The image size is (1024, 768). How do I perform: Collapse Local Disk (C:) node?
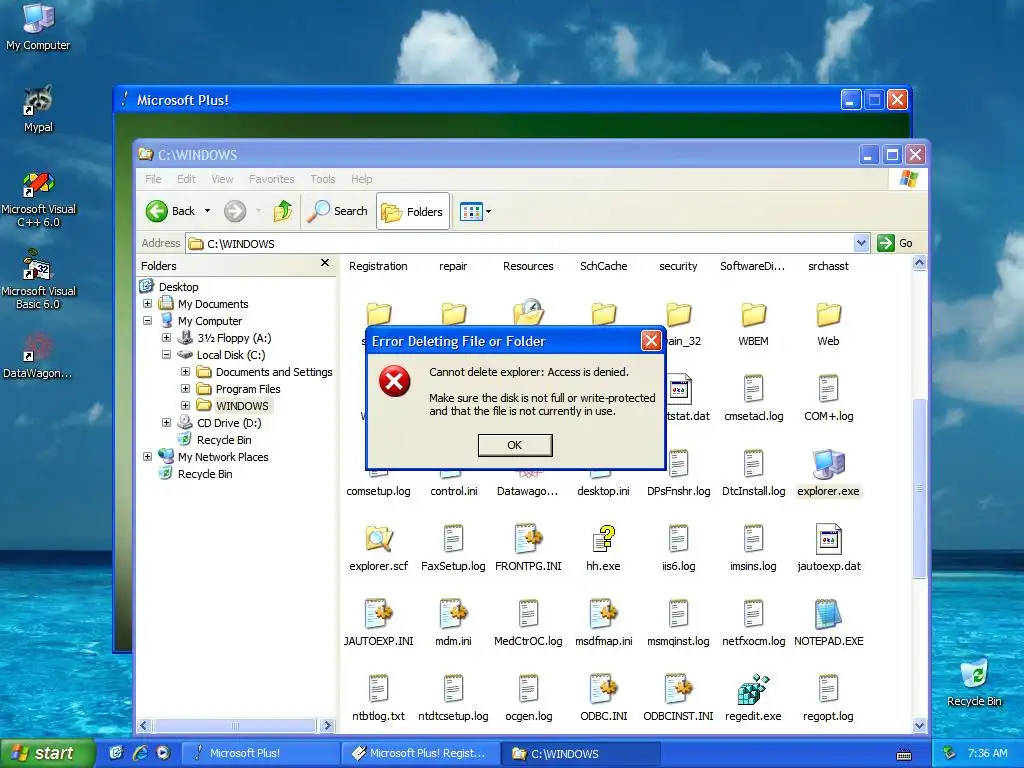(167, 355)
